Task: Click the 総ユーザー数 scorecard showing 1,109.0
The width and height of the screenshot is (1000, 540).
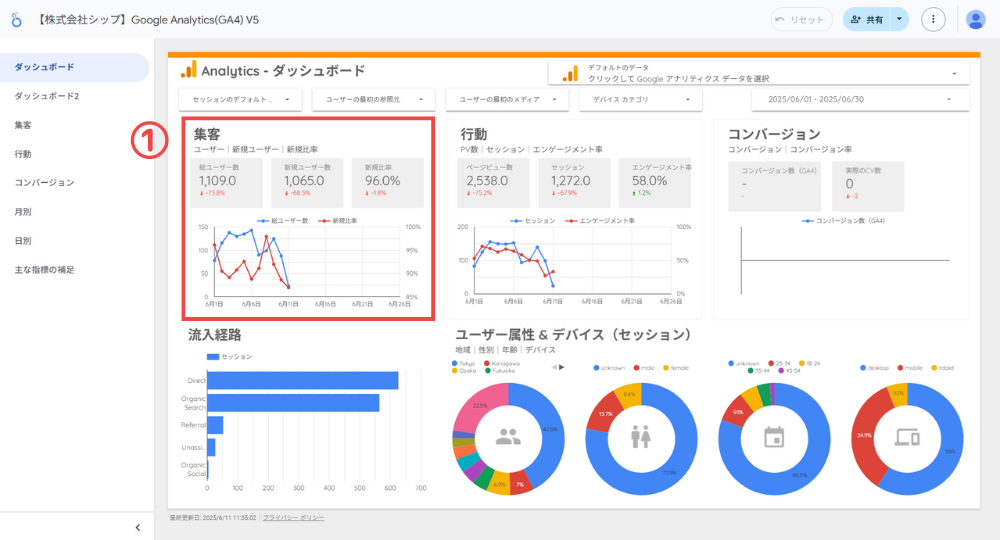Action: (x=226, y=182)
